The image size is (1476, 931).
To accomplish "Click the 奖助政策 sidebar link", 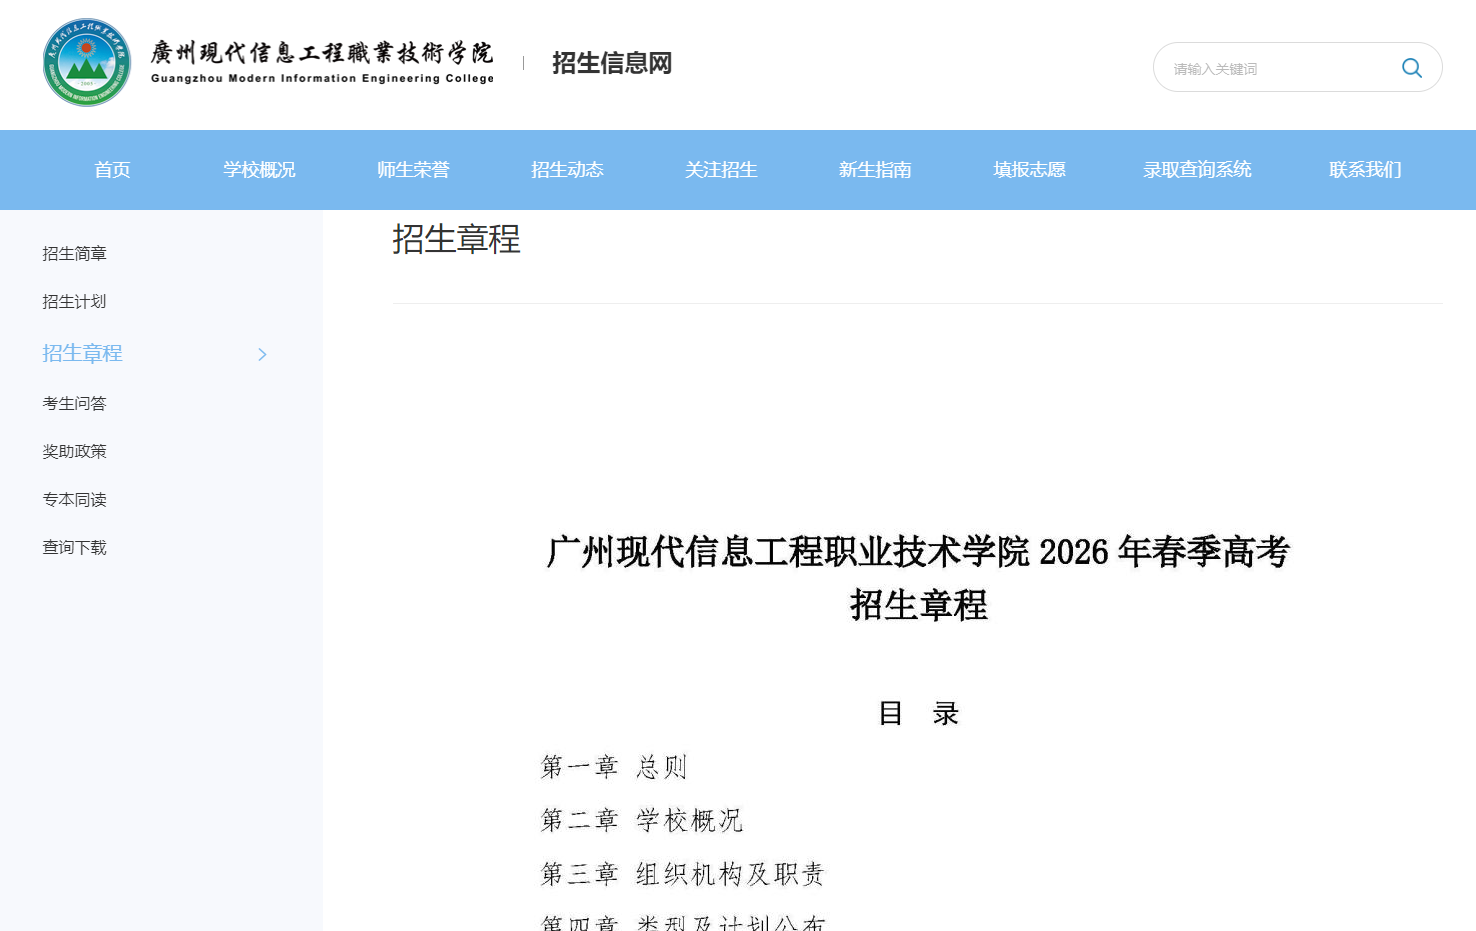I will coord(74,451).
